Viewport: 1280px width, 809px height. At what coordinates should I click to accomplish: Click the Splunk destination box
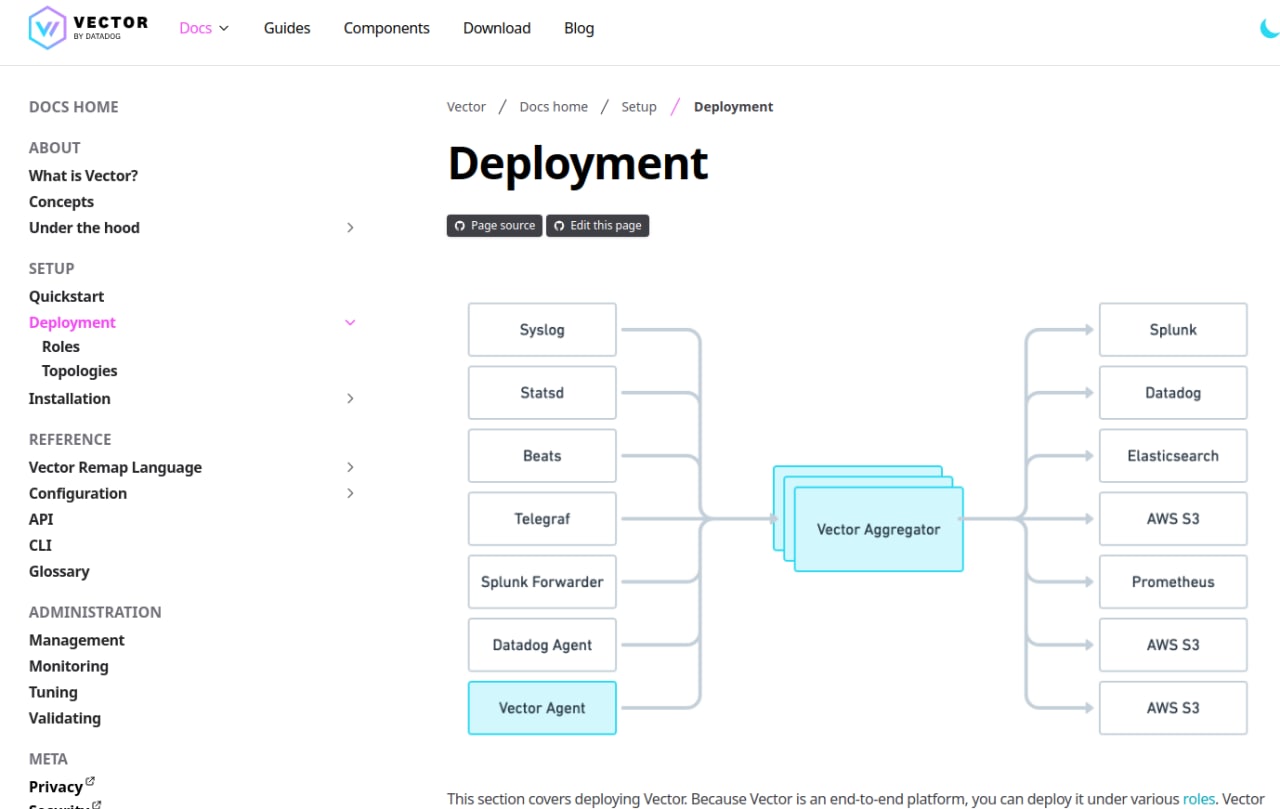point(1173,330)
